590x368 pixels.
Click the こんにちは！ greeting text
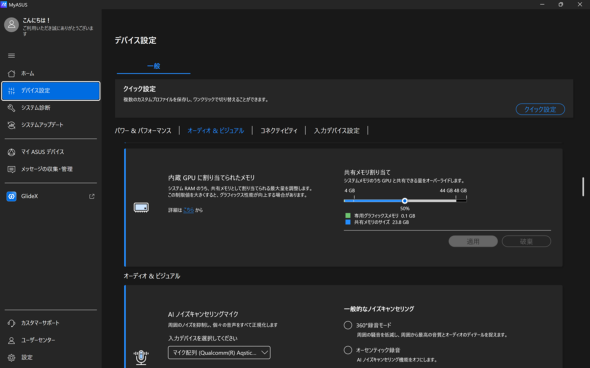pyautogui.click(x=36, y=20)
